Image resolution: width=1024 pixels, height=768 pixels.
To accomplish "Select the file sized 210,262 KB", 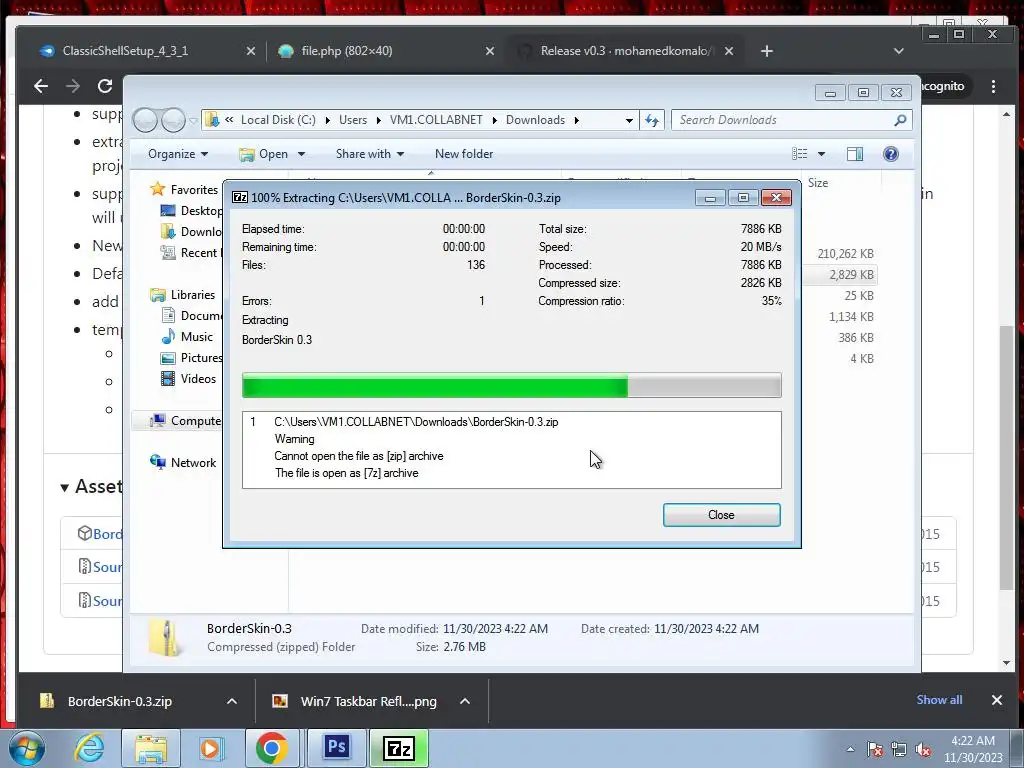I will point(845,253).
